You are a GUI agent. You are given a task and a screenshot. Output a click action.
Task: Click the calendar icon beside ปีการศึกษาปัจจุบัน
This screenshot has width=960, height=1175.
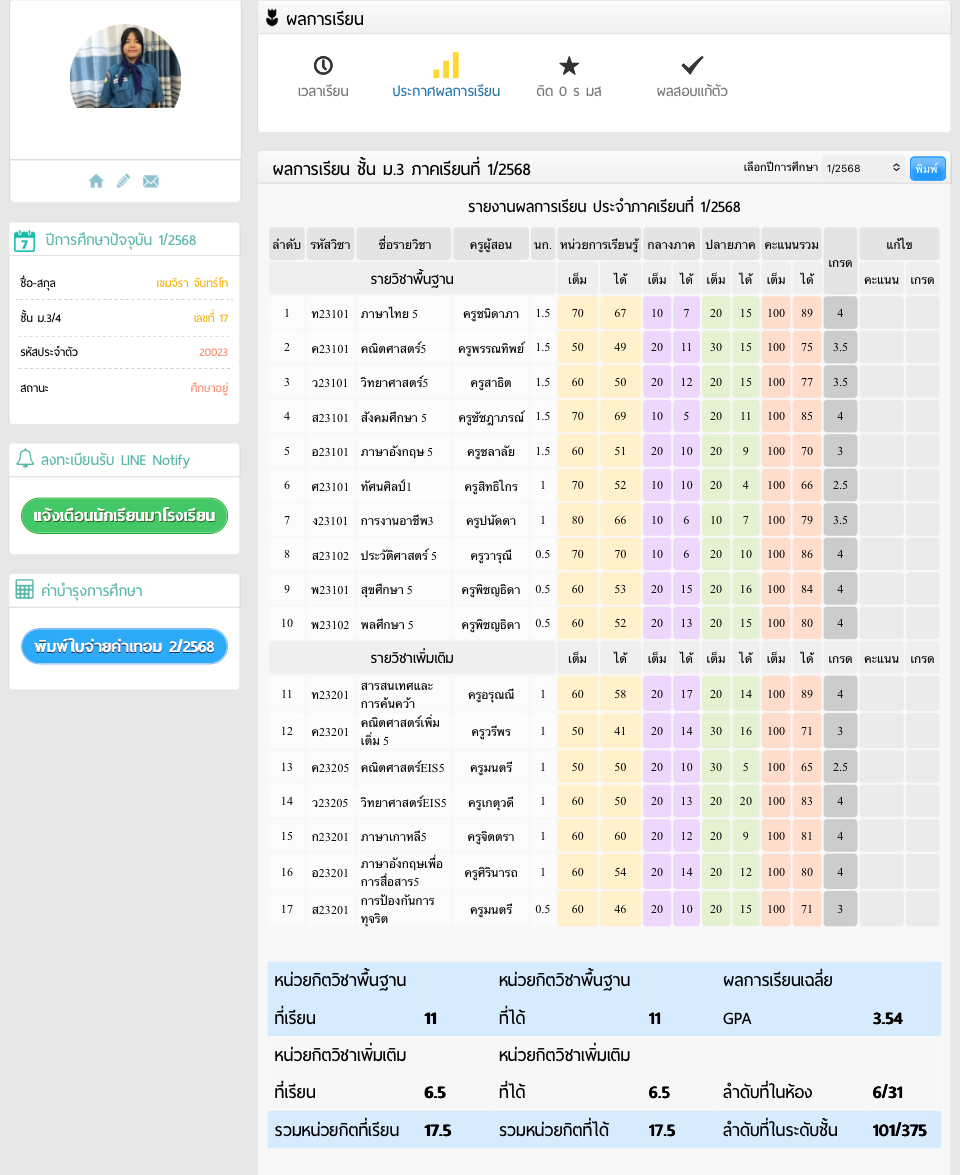25,240
